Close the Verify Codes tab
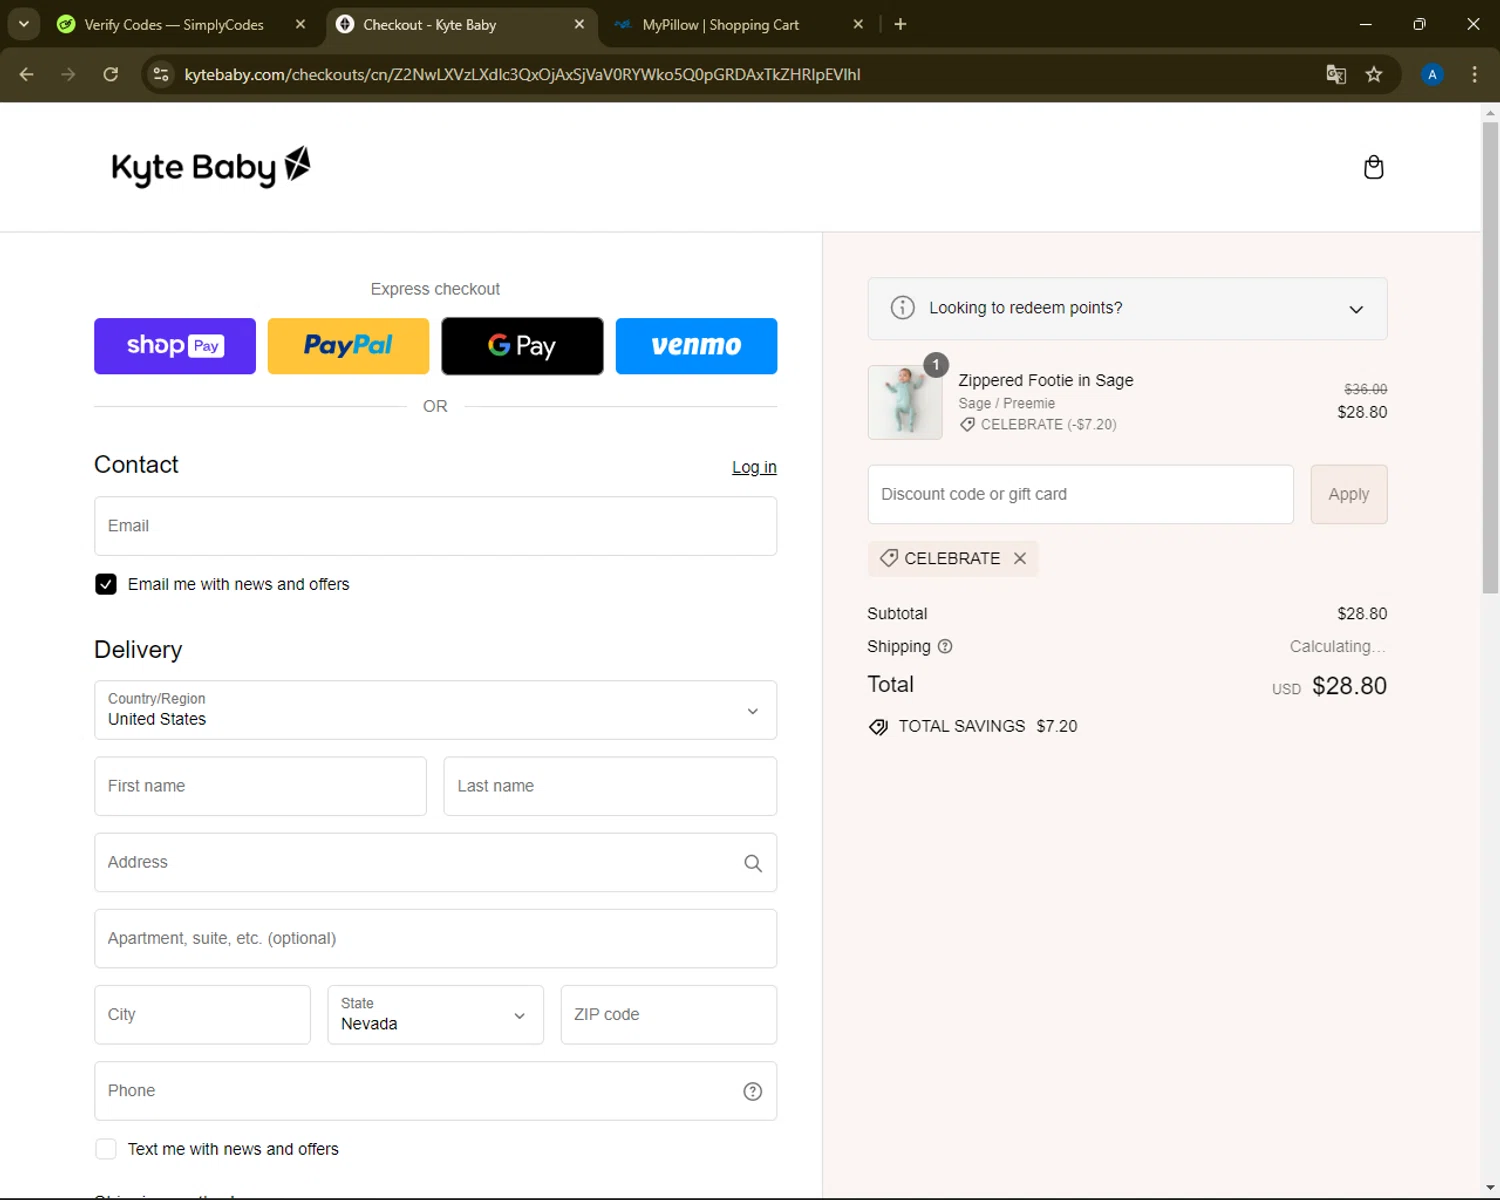This screenshot has height=1200, width=1500. coord(300,24)
